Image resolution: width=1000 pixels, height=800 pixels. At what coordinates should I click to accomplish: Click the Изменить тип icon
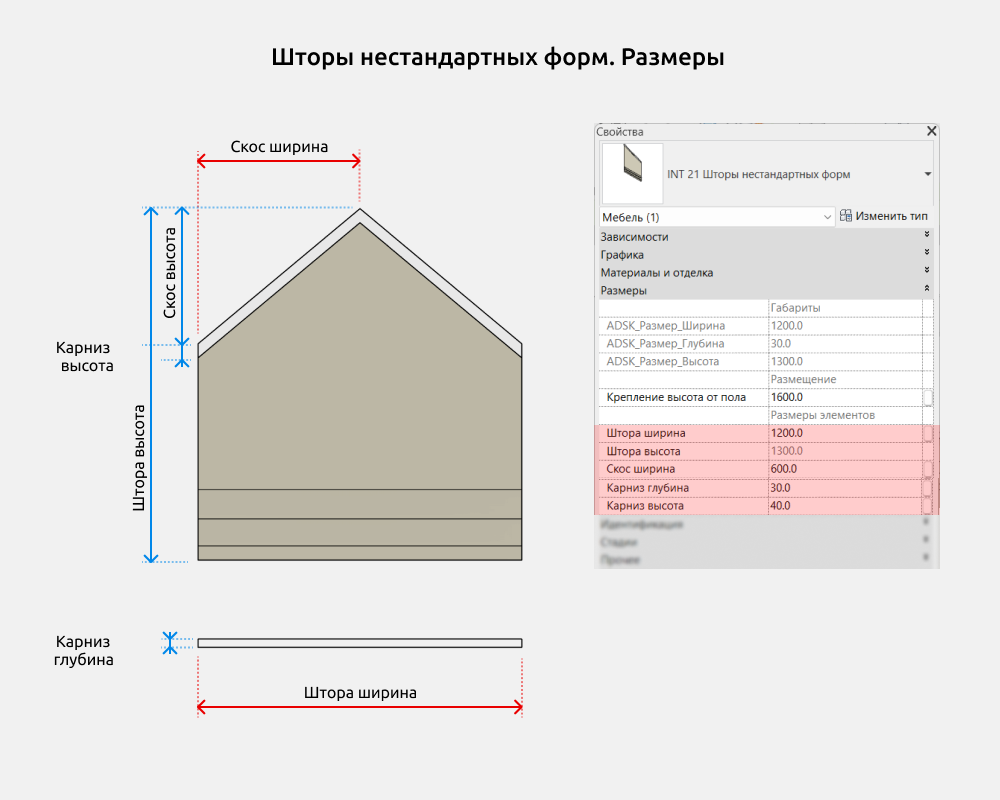846,216
